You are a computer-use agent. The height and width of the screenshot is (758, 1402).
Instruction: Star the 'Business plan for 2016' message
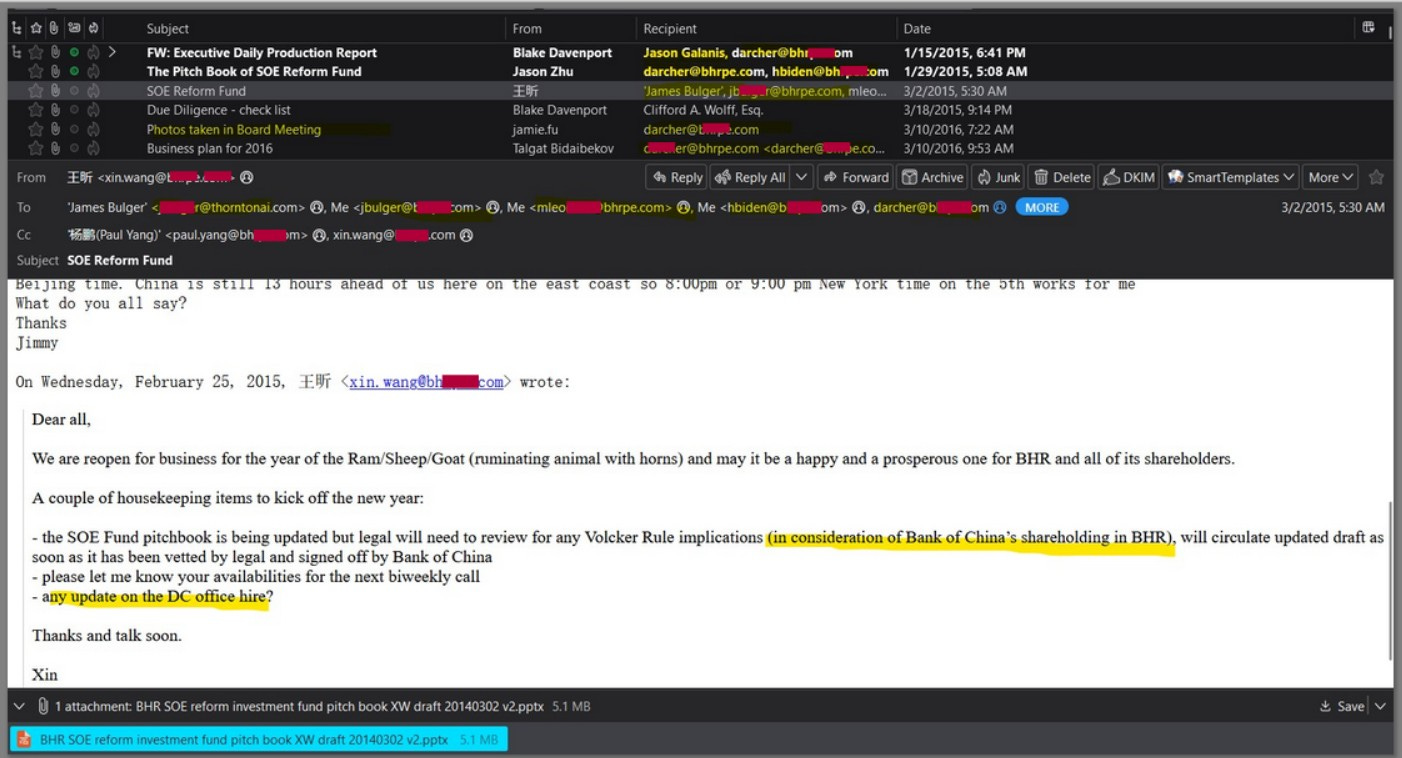tap(35, 148)
